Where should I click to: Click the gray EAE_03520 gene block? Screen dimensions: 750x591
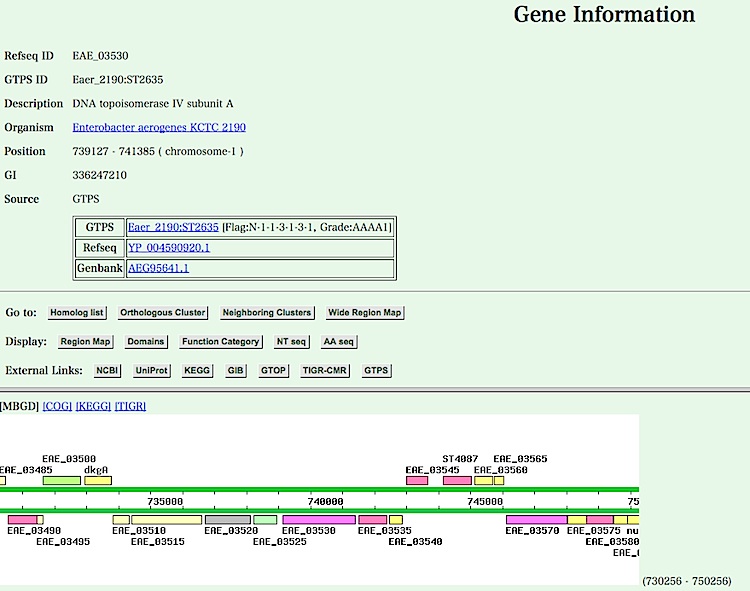click(227, 520)
